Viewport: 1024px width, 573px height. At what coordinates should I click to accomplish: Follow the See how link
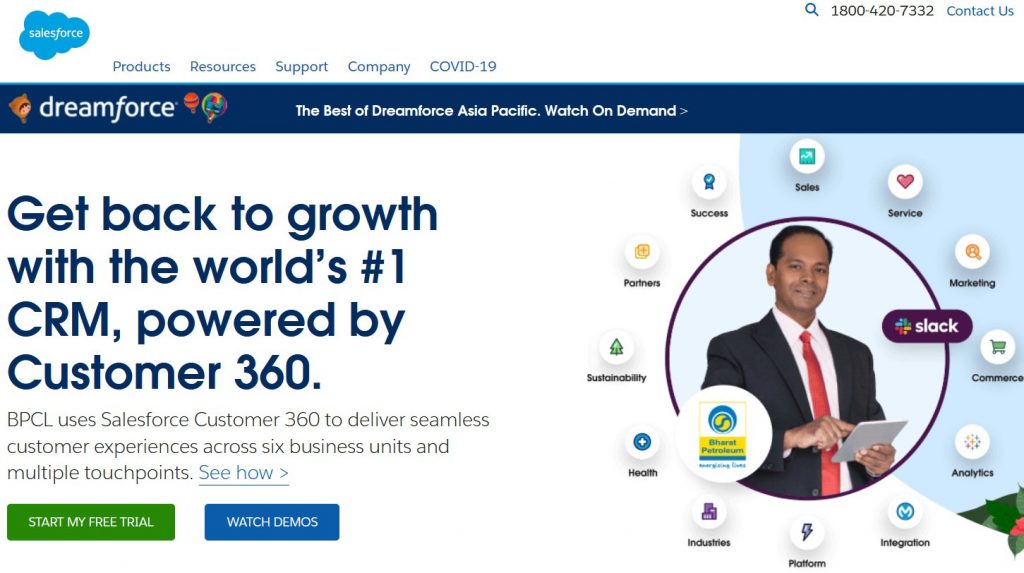(244, 472)
